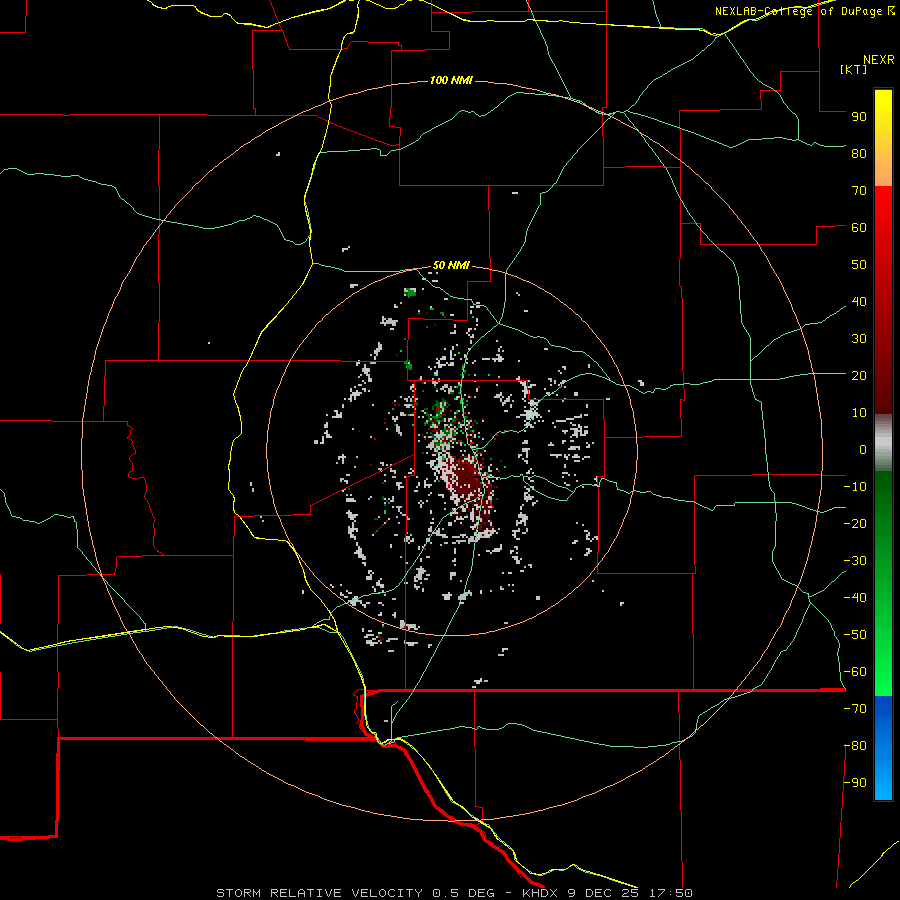Click the positive 90 scale value
Viewport: 900px width, 900px height.
coord(859,117)
